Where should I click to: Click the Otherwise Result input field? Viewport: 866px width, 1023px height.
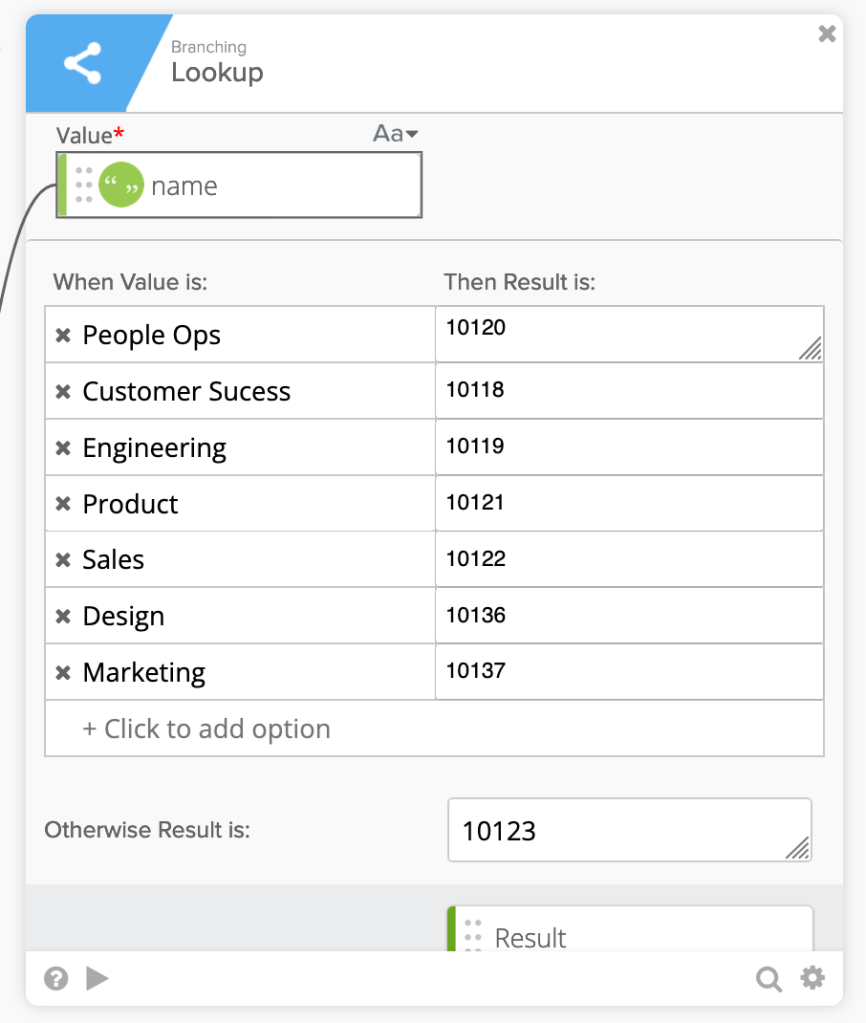click(628, 830)
